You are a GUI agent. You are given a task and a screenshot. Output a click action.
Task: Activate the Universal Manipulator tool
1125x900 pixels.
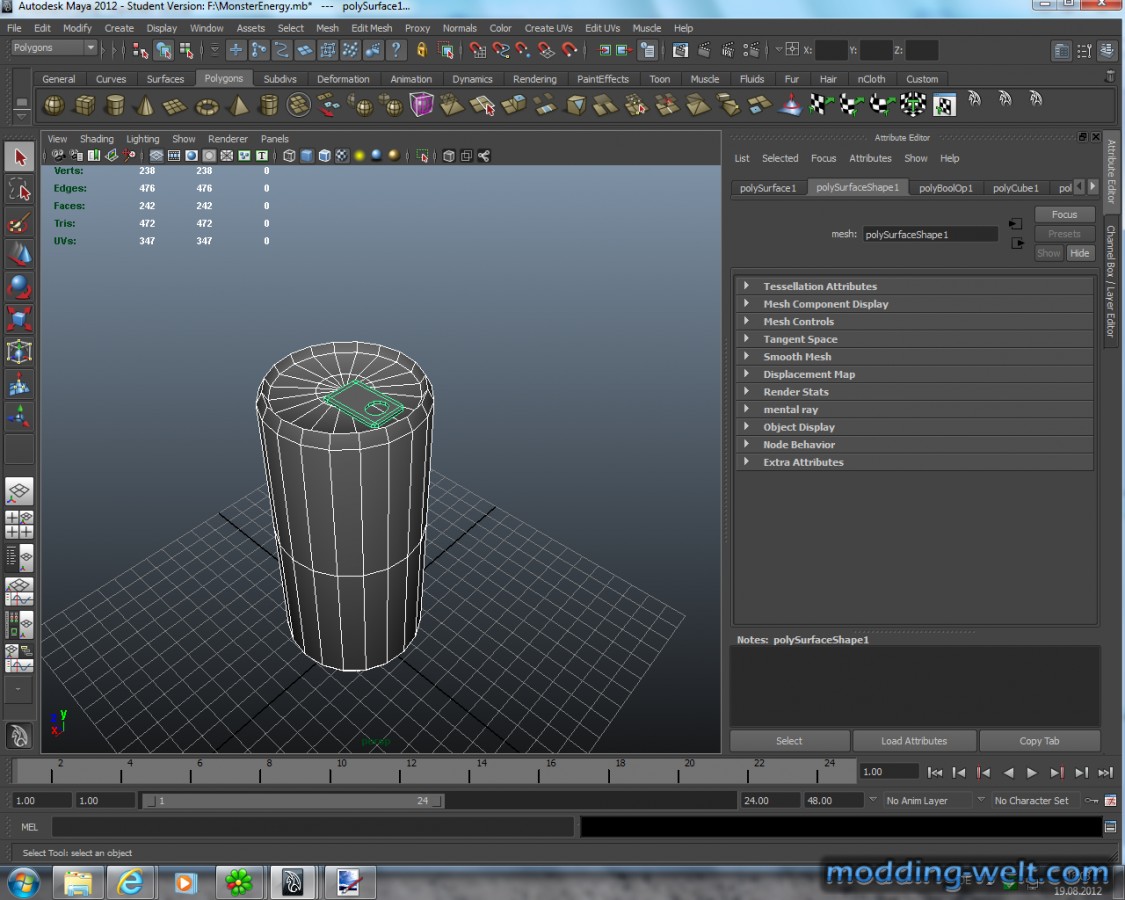click(x=19, y=352)
